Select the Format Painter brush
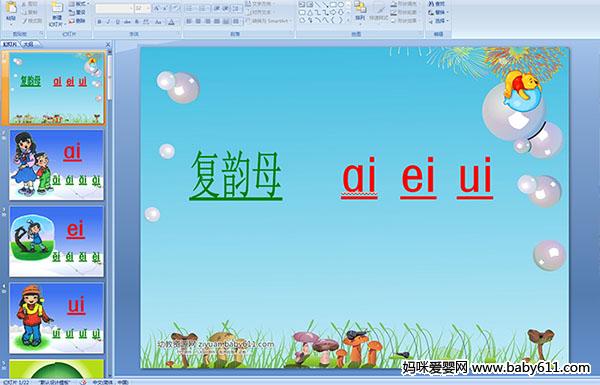 pyautogui.click(x=24, y=21)
